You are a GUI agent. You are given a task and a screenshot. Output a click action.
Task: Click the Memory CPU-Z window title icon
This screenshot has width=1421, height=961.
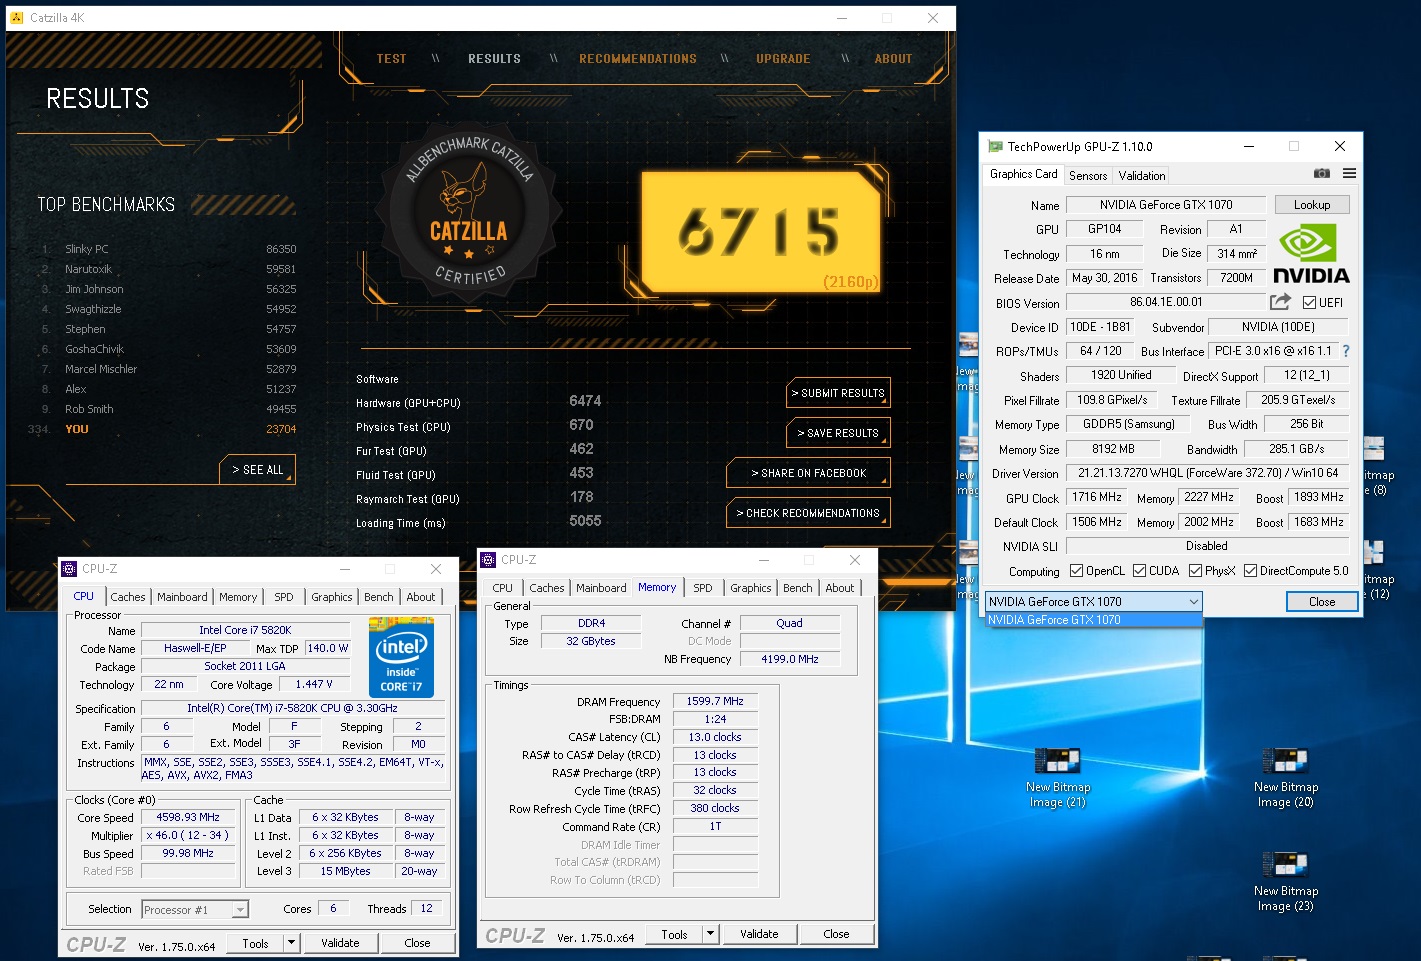tap(488, 560)
